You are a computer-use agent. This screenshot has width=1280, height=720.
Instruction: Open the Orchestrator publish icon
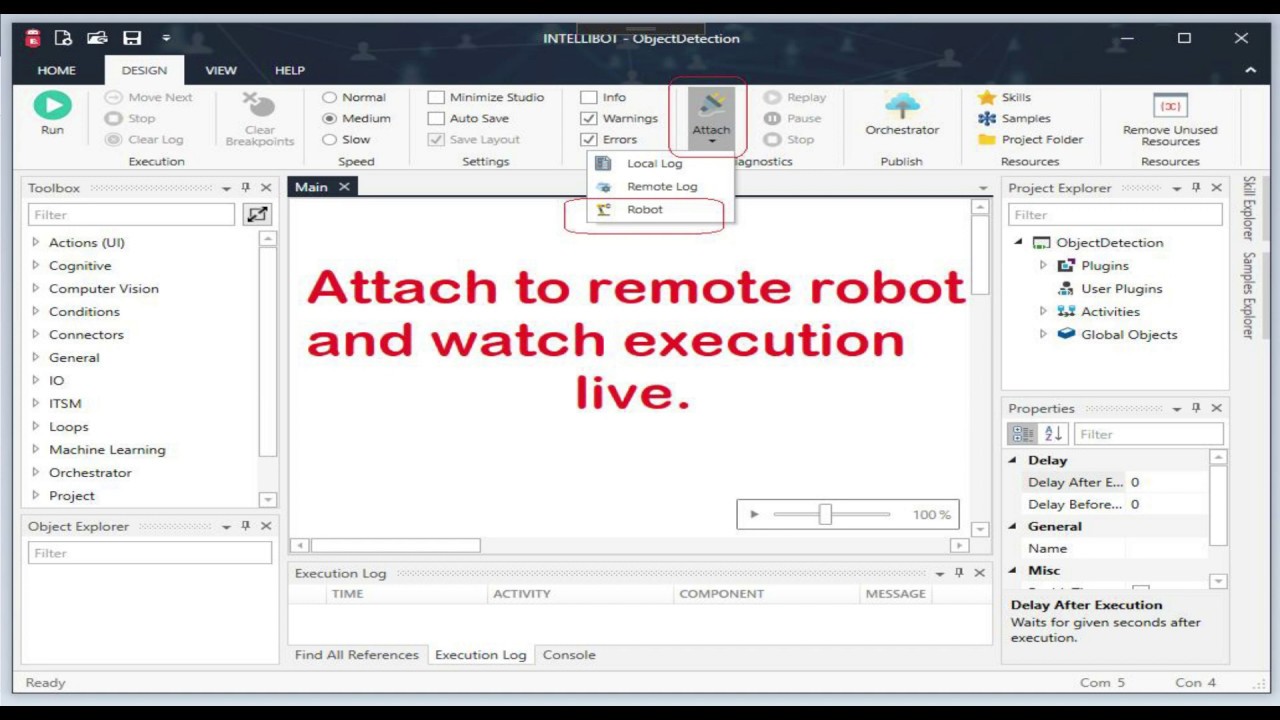902,105
